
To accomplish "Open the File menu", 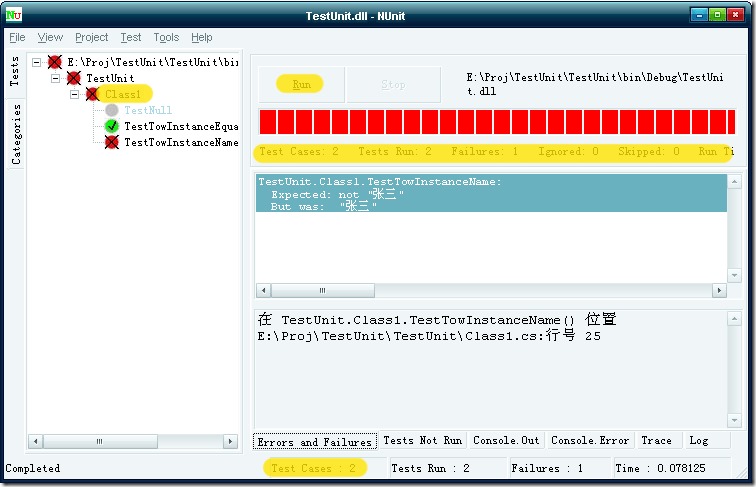I will point(17,37).
